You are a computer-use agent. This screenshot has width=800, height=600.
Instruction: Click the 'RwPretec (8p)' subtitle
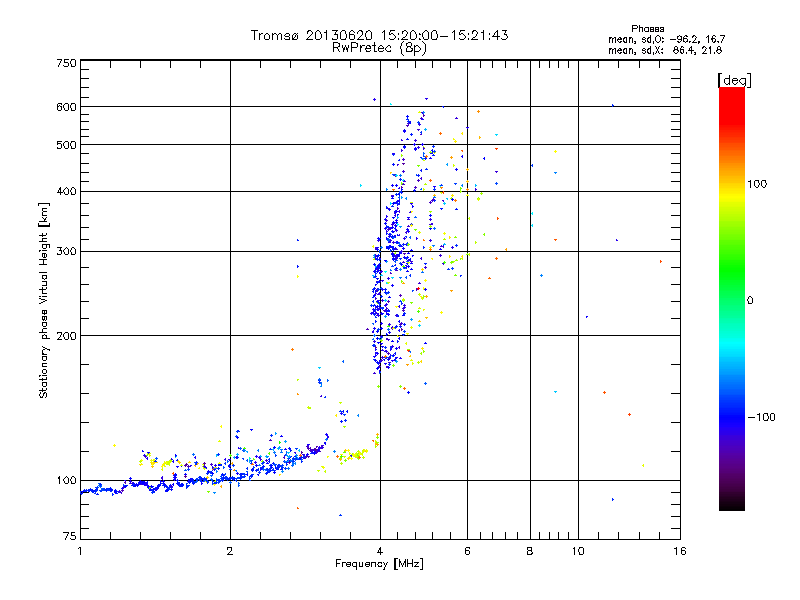point(379,48)
